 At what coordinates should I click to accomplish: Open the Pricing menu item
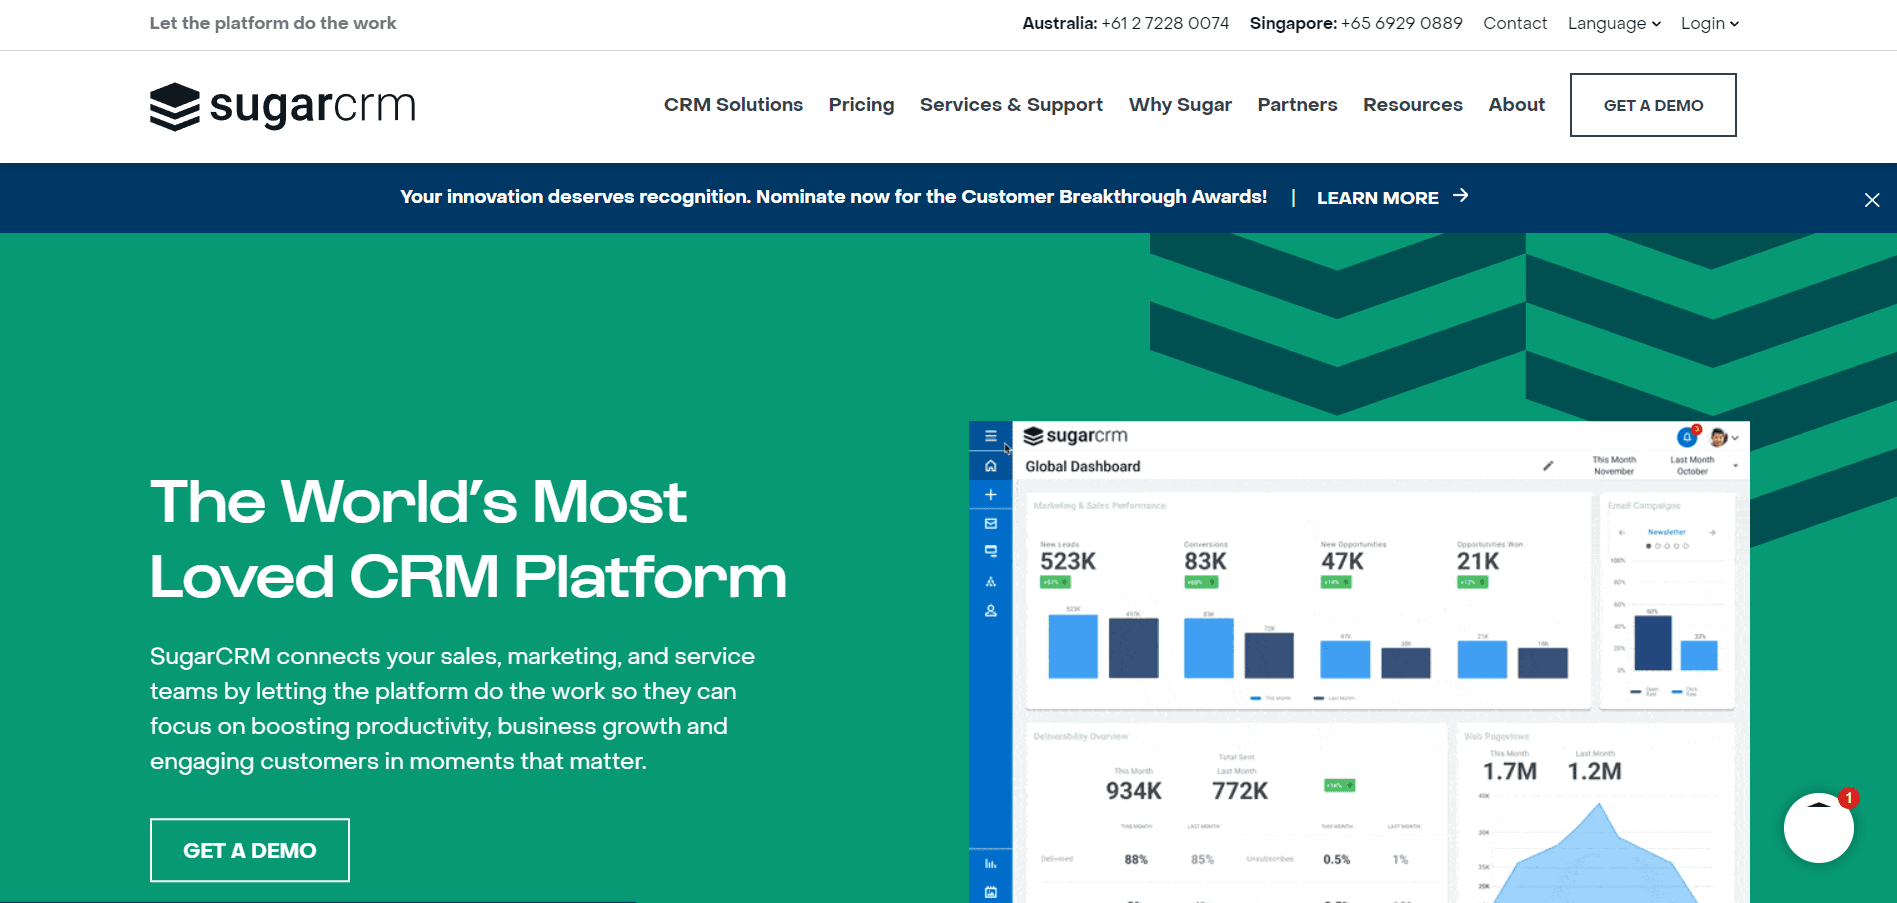coord(861,105)
